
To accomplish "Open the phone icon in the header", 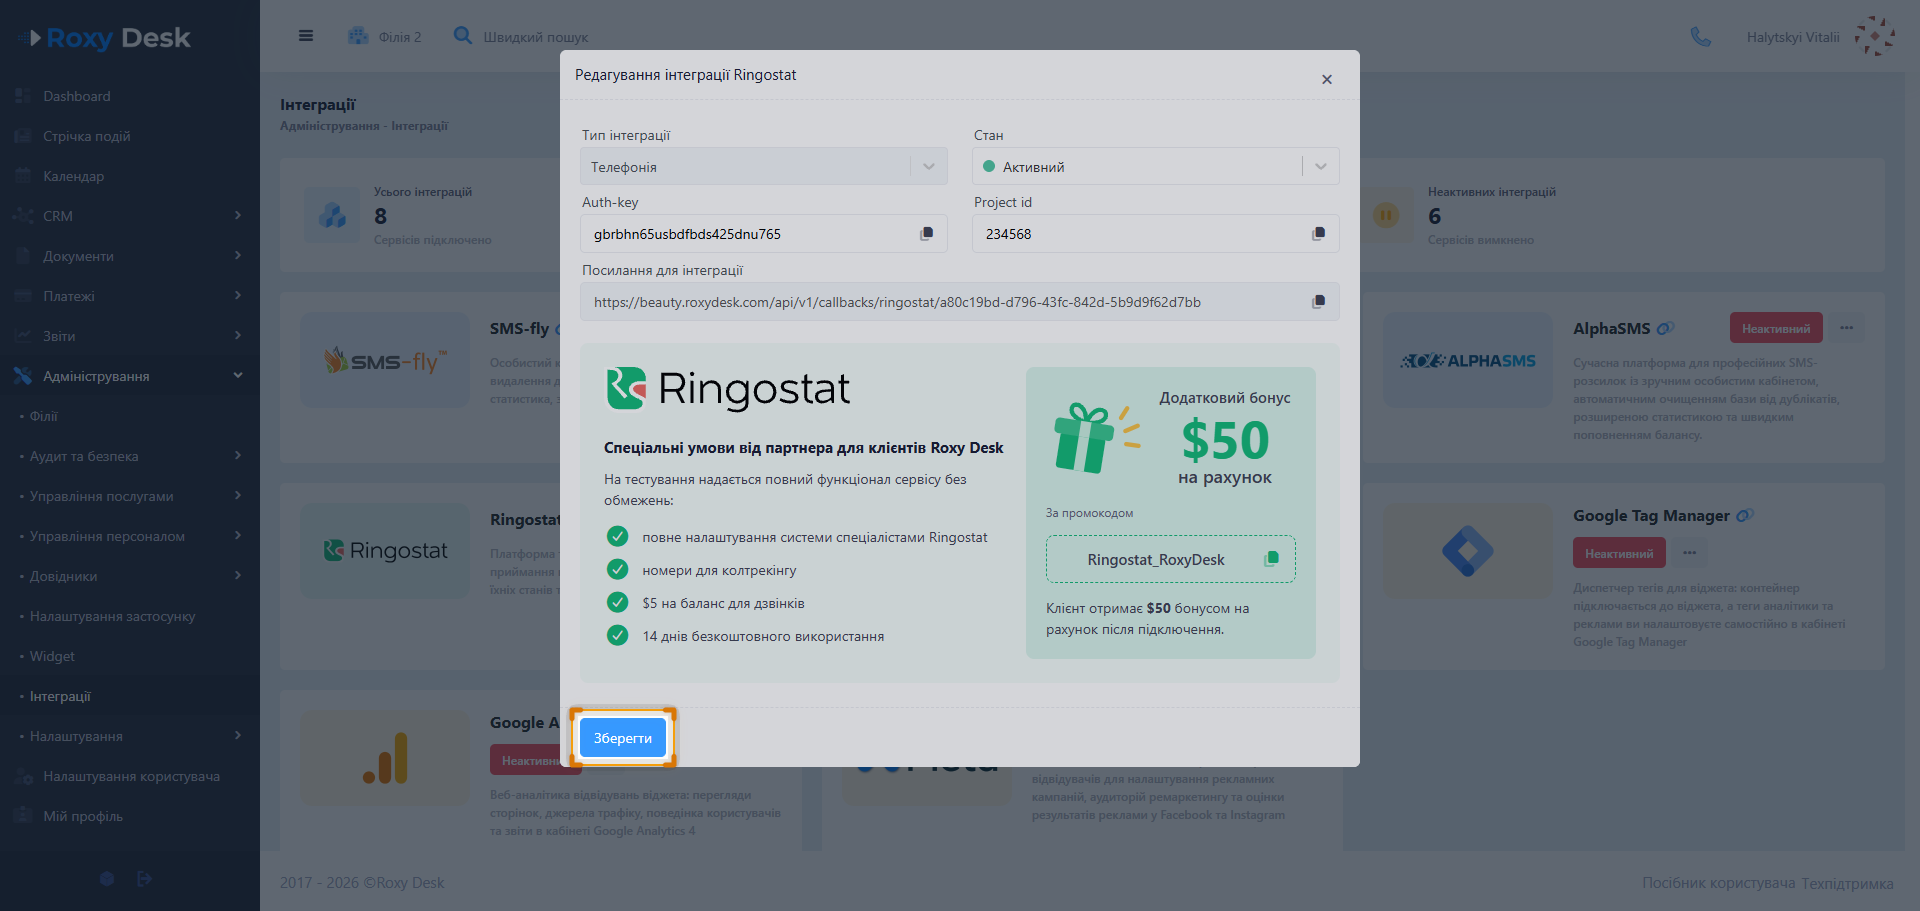I will coord(1700,37).
